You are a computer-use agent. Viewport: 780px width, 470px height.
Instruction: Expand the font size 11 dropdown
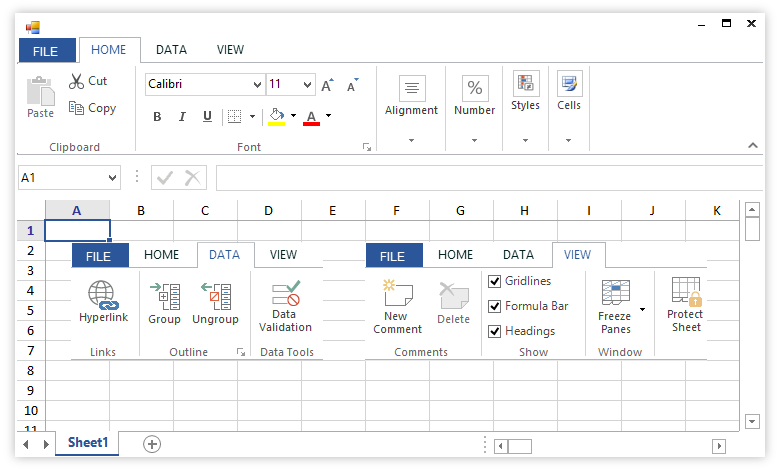click(x=306, y=85)
